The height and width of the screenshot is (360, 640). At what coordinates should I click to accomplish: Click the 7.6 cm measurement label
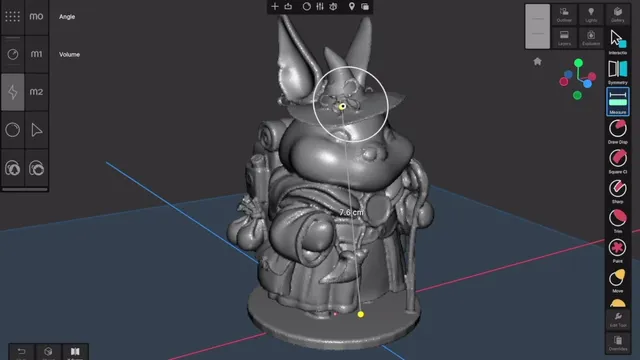(351, 212)
